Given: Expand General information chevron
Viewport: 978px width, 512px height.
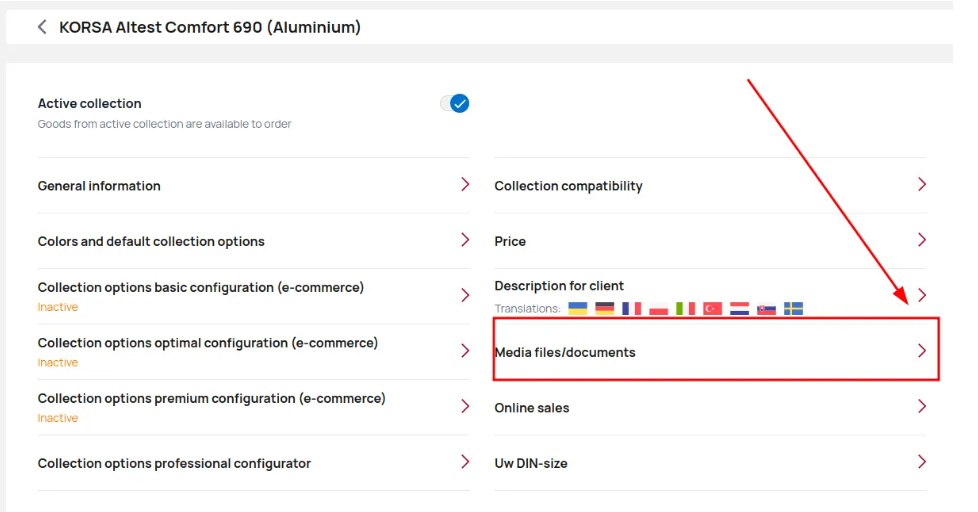Looking at the screenshot, I should pyautogui.click(x=465, y=185).
